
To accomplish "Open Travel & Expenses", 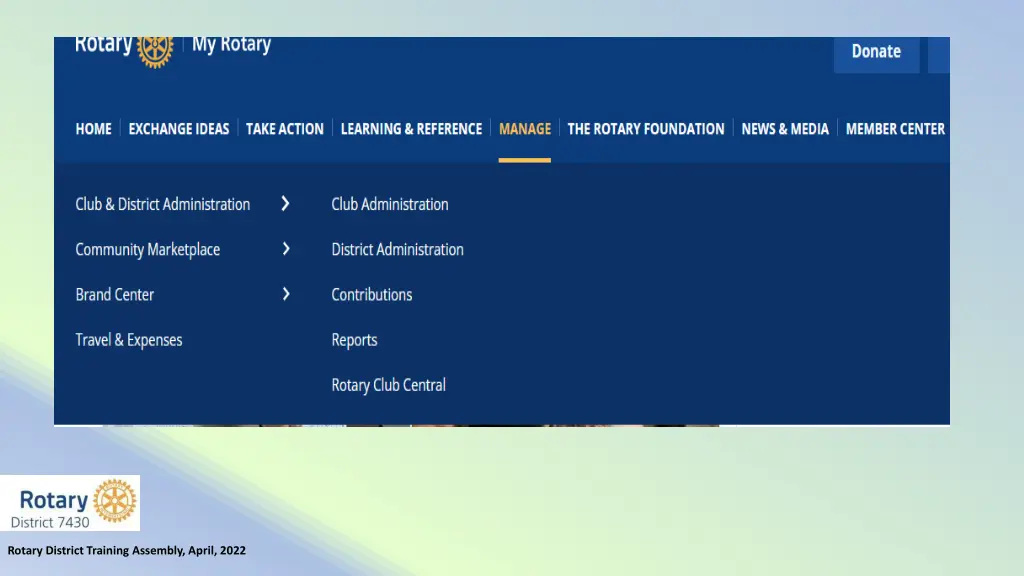I will pyautogui.click(x=129, y=340).
